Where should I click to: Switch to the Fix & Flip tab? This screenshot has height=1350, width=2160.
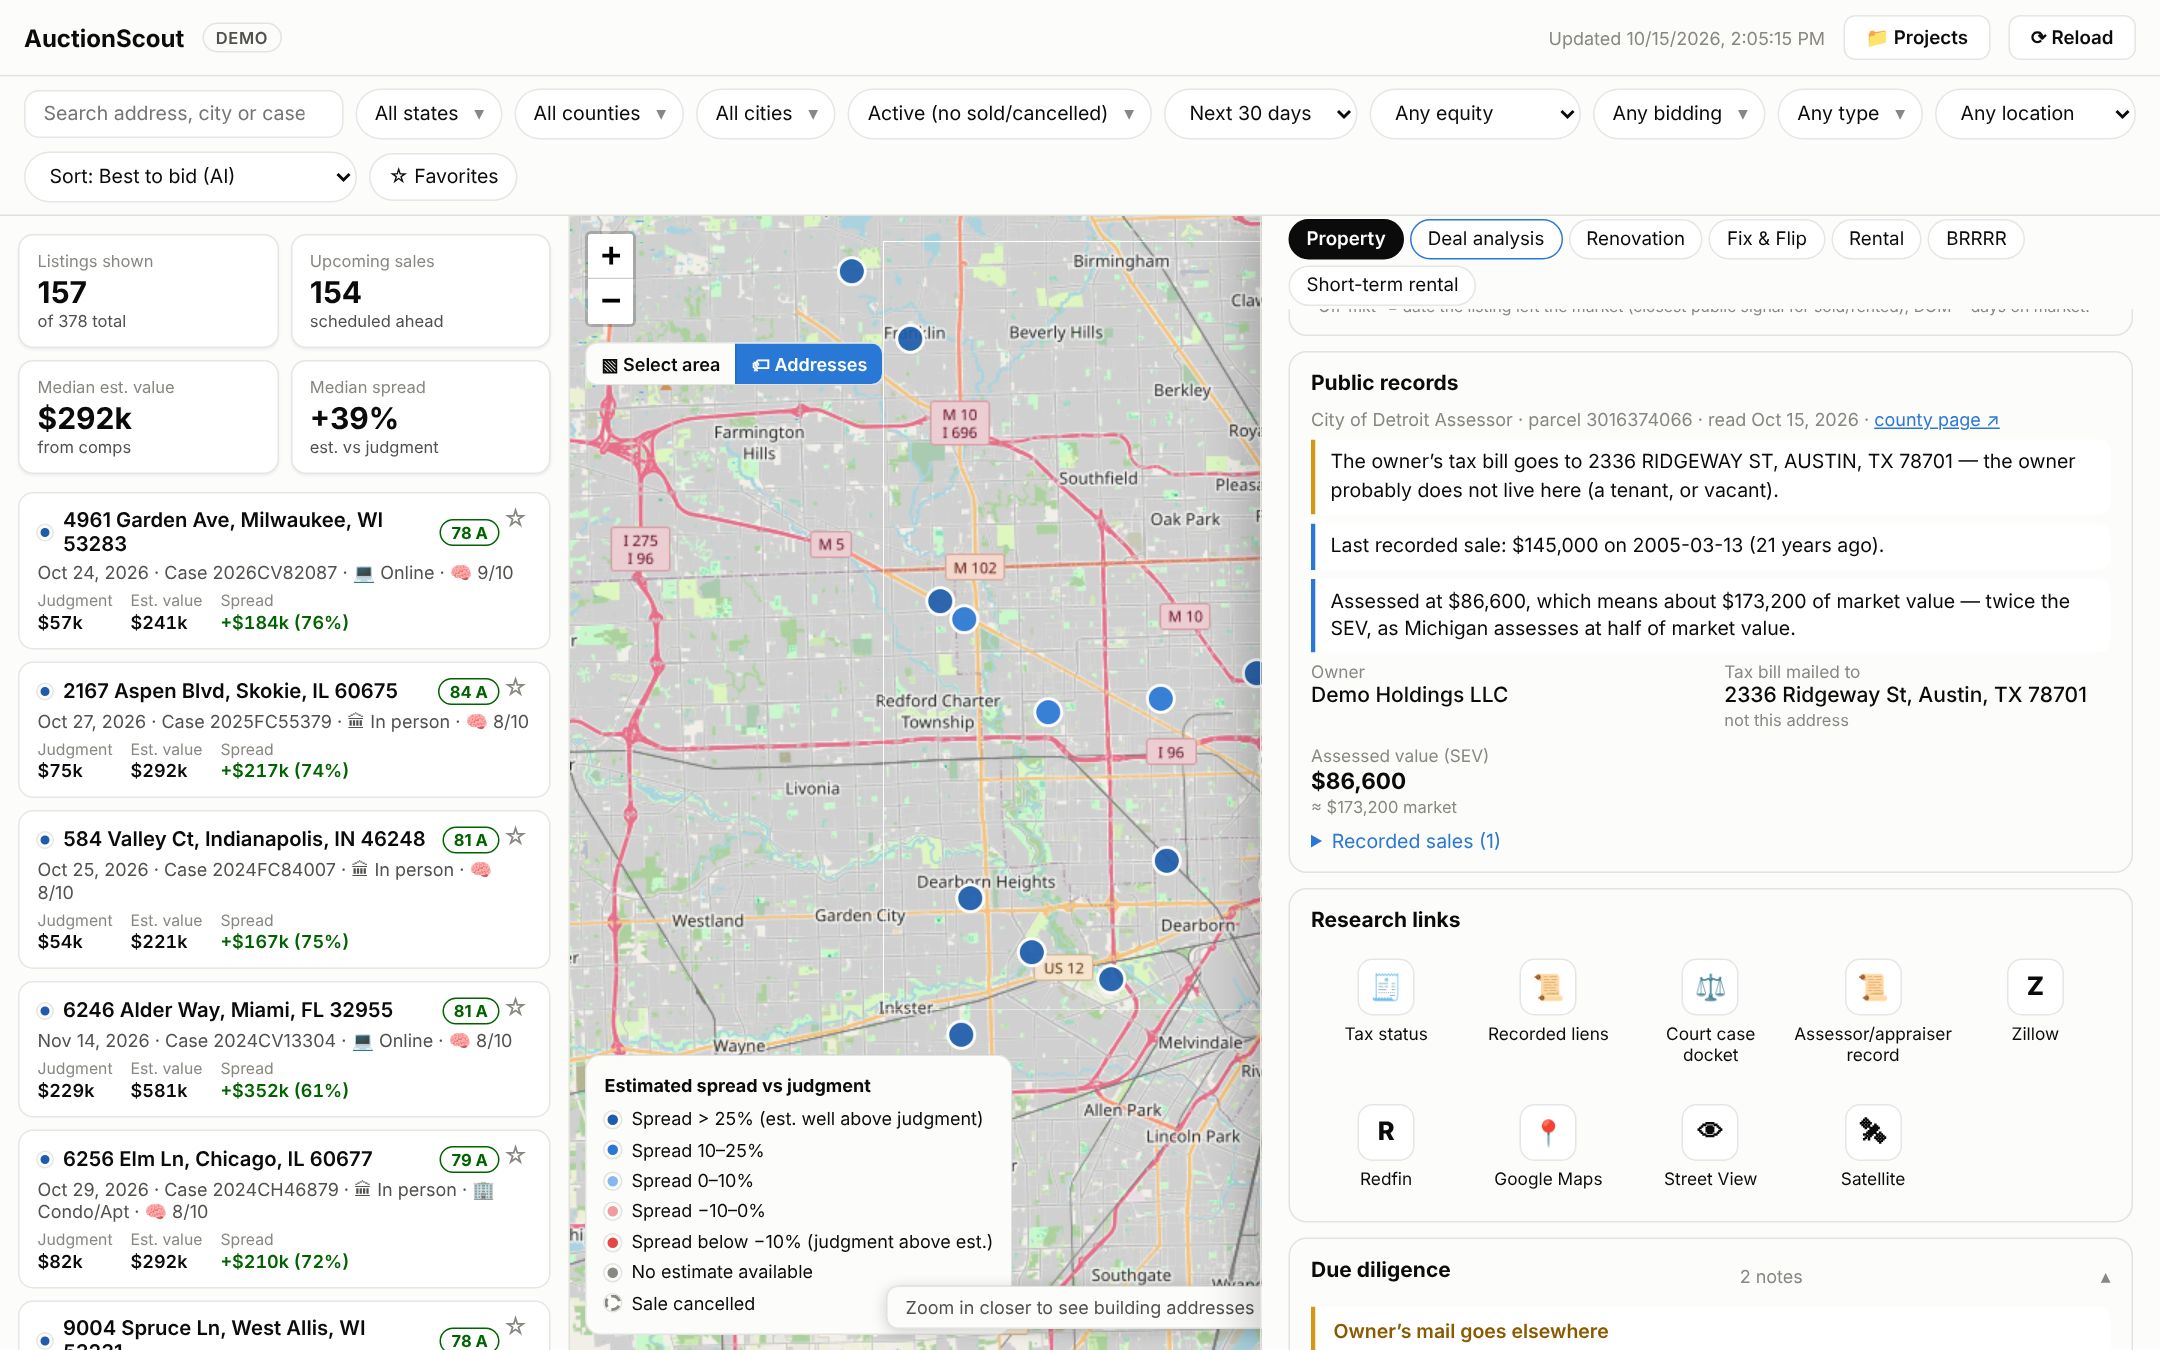coord(1766,239)
